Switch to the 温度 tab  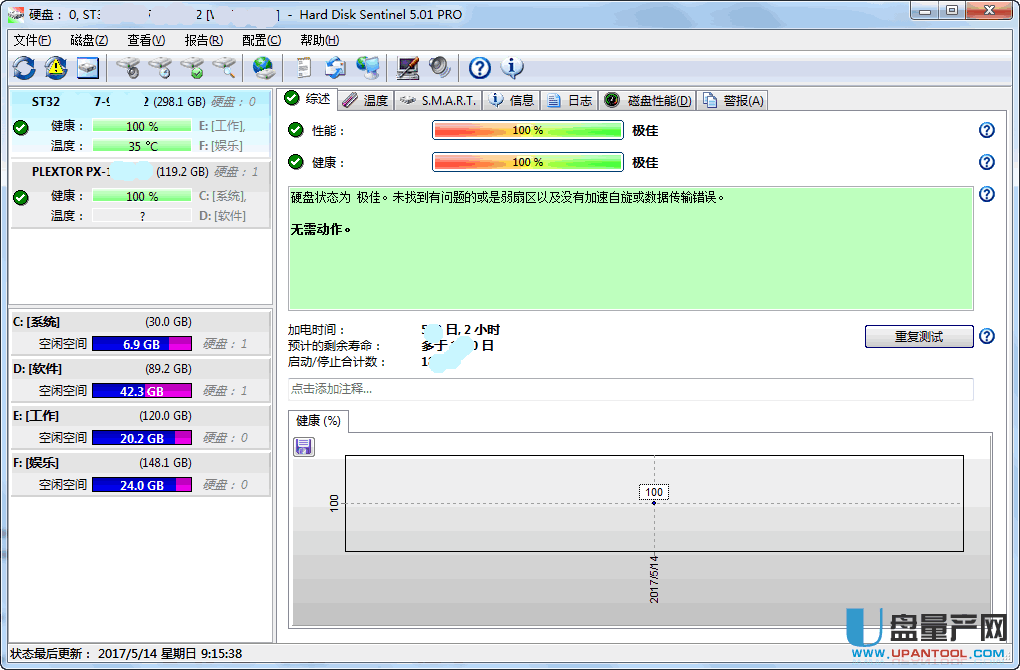[365, 100]
